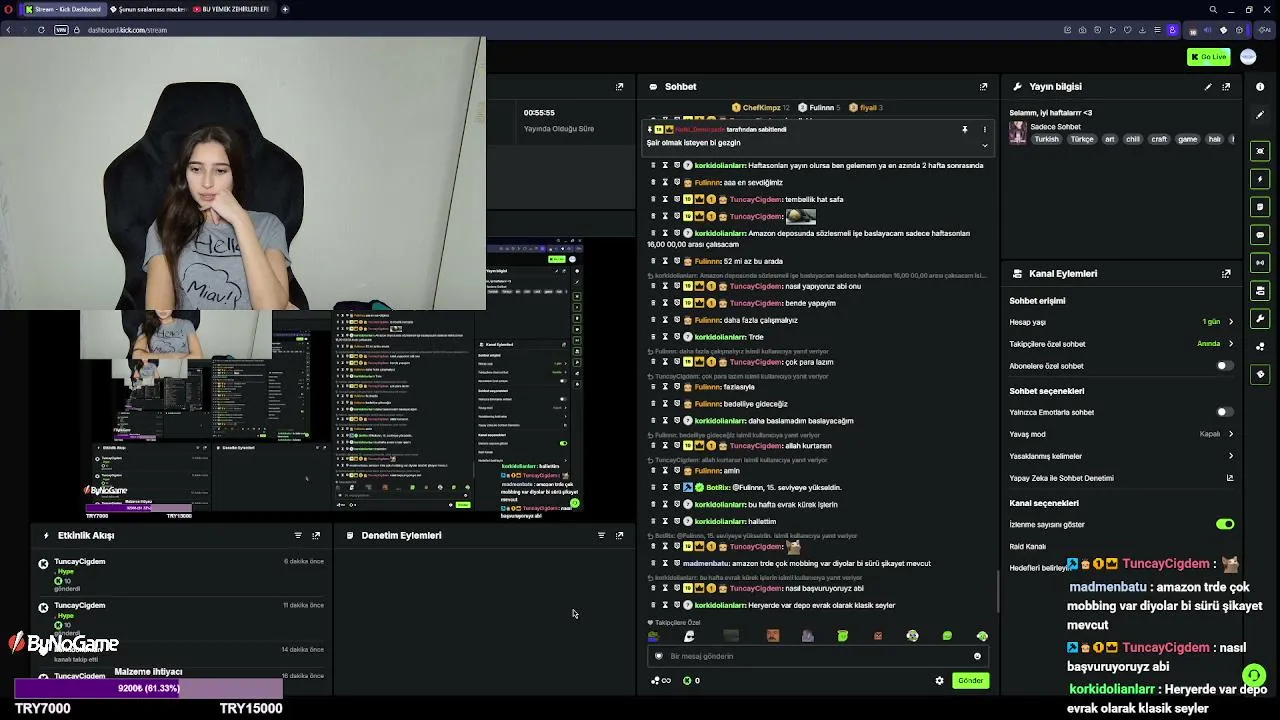Screen dimensions: 1280x720
Task: Click the 9200₺ donation progress bar
Action: click(149, 689)
